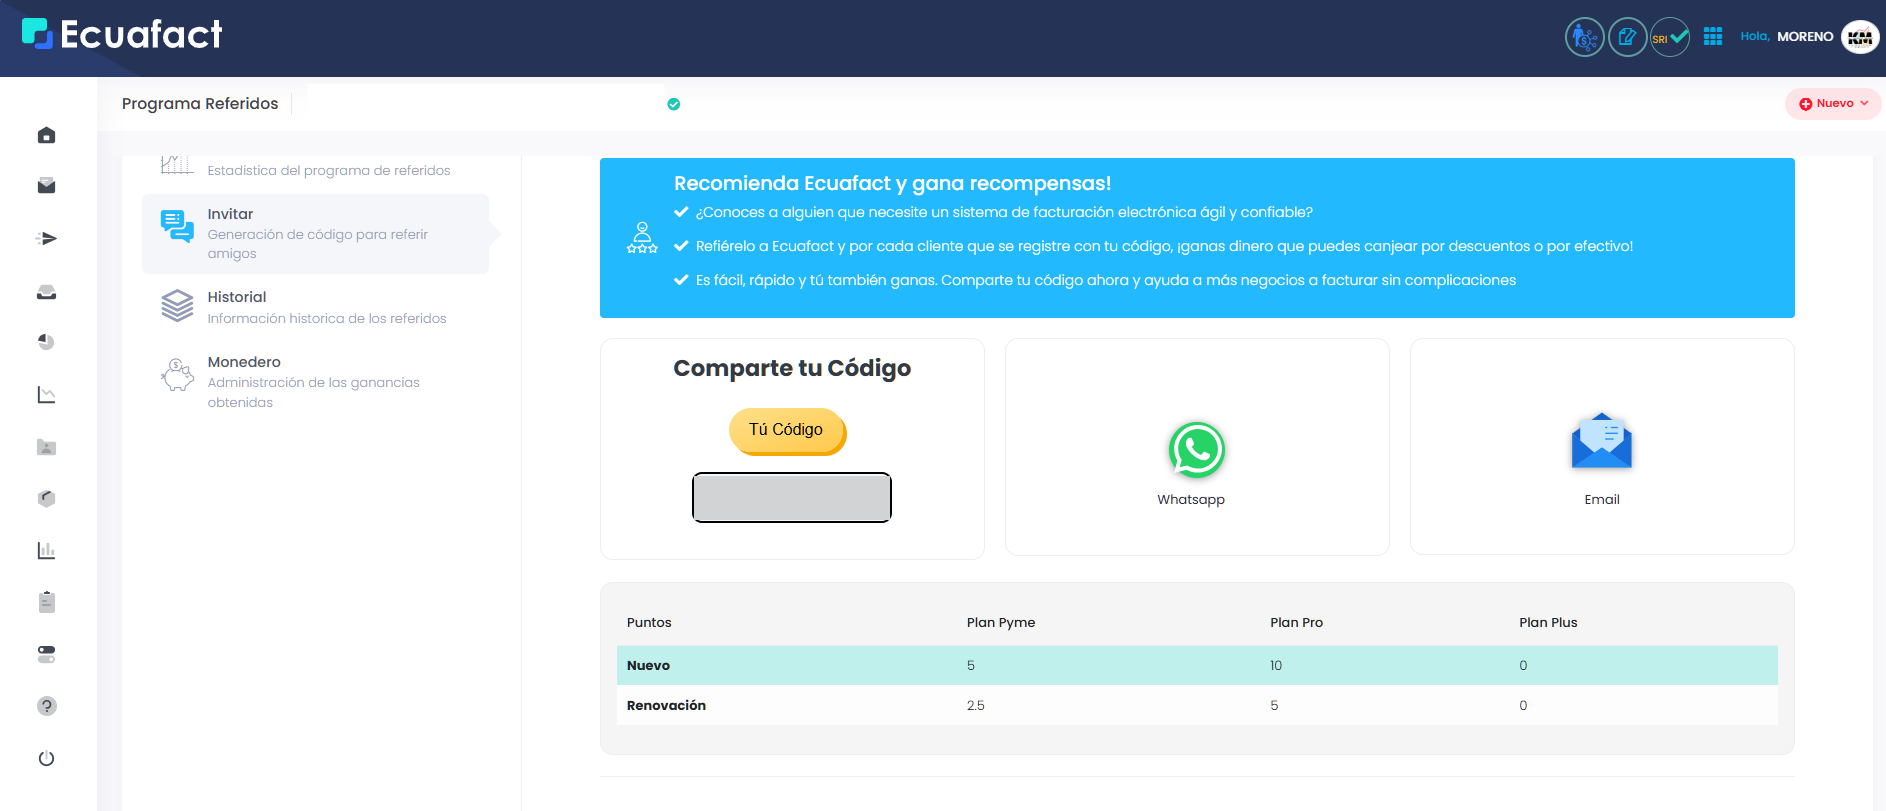Viewport: 1886px width, 811px height.
Task: Click the MORENO user name
Action: point(1805,37)
